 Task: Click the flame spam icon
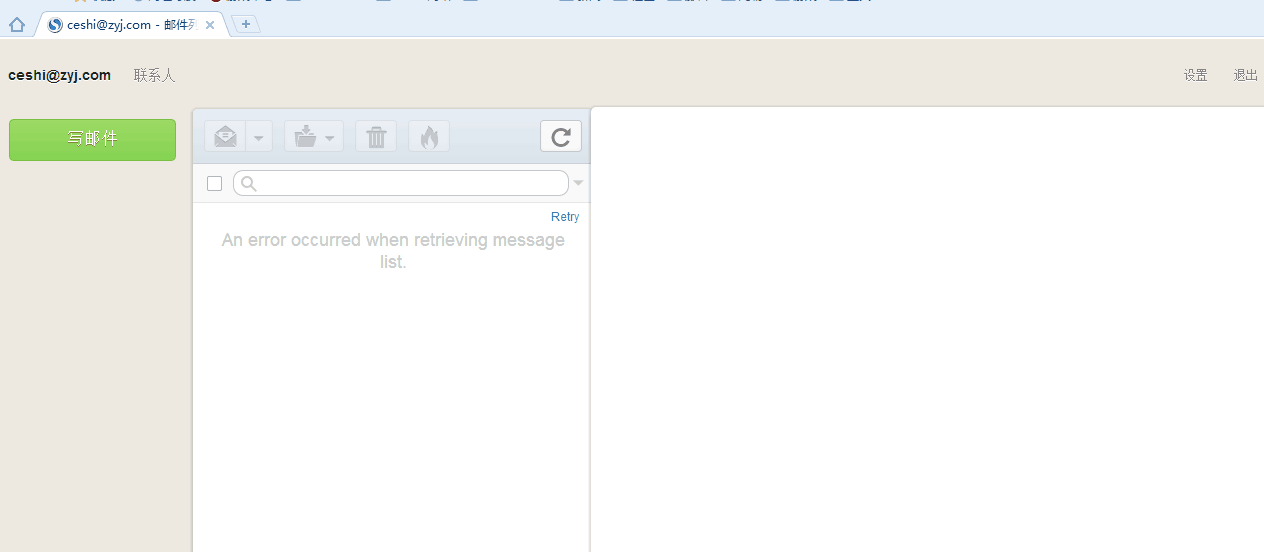coord(429,137)
